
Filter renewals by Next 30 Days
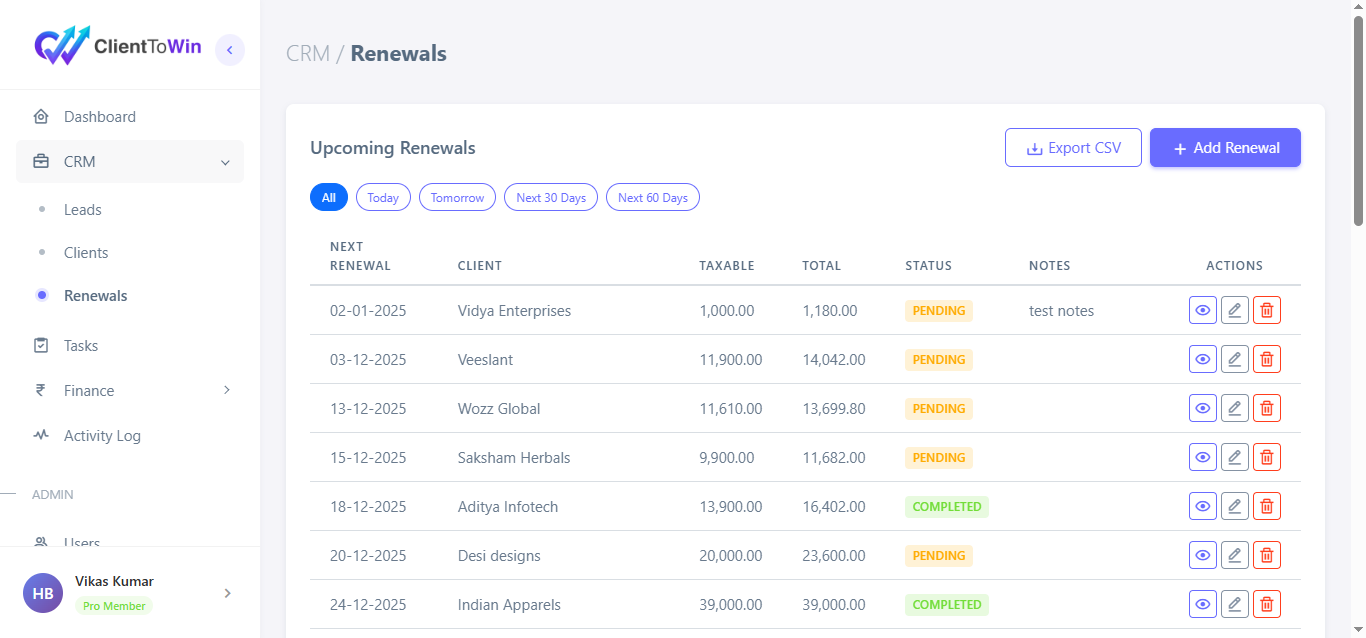(550, 197)
